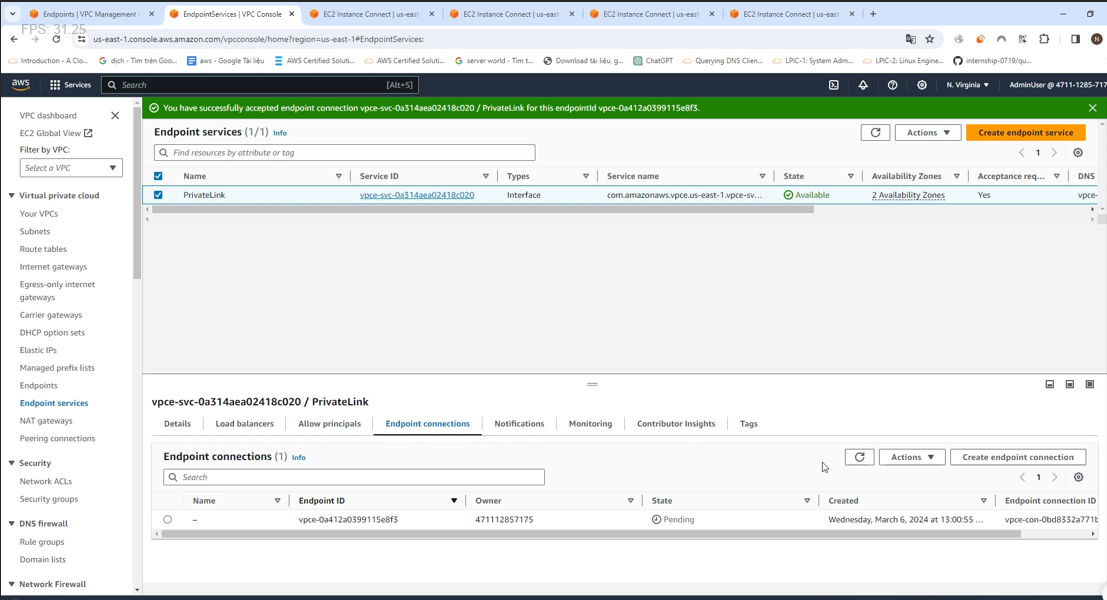Viewport: 1107px width, 600px height.
Task: Focus the Find resources by attribute field
Action: click(345, 152)
